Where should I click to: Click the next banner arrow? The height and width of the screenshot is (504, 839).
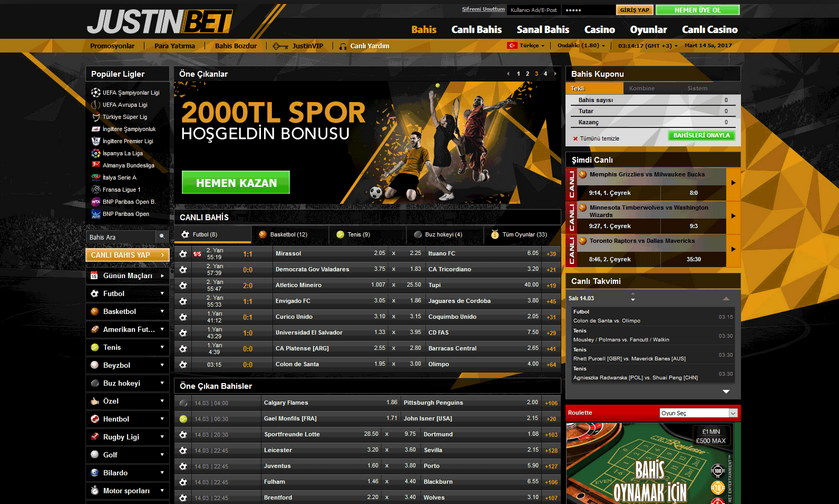point(555,74)
